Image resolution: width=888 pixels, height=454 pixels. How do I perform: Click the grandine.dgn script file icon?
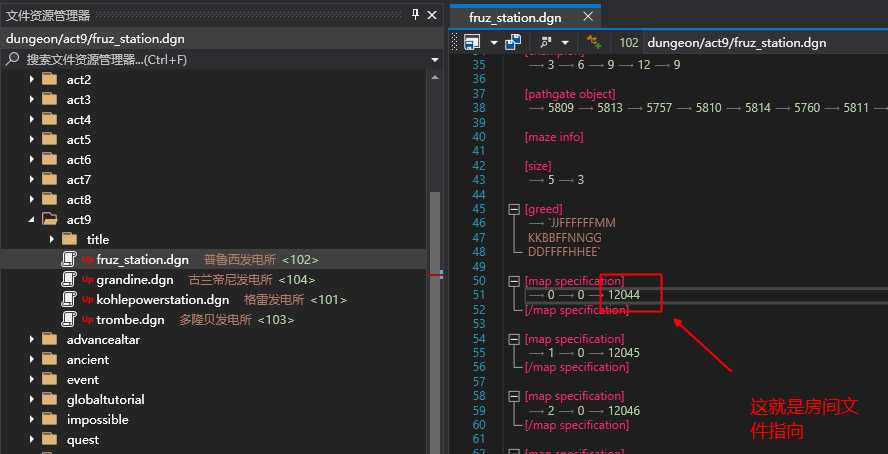(69, 279)
